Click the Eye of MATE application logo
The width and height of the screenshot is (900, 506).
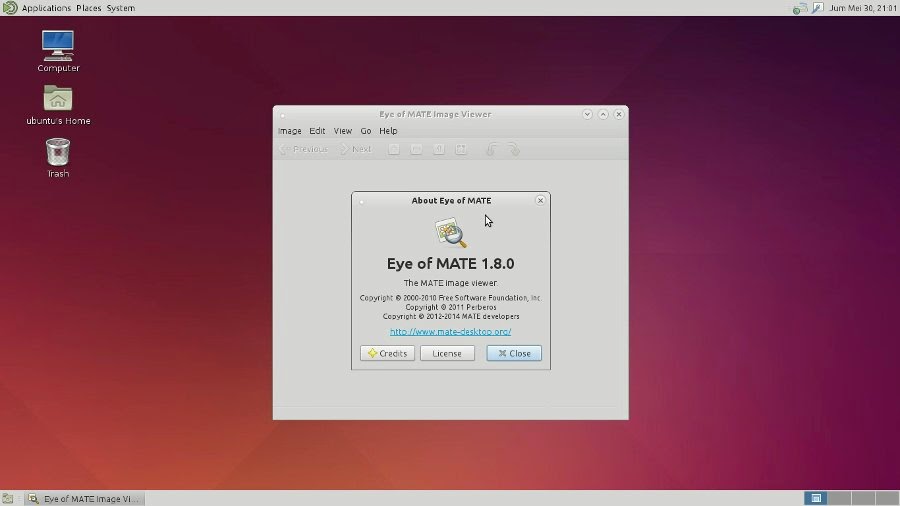[451, 232]
